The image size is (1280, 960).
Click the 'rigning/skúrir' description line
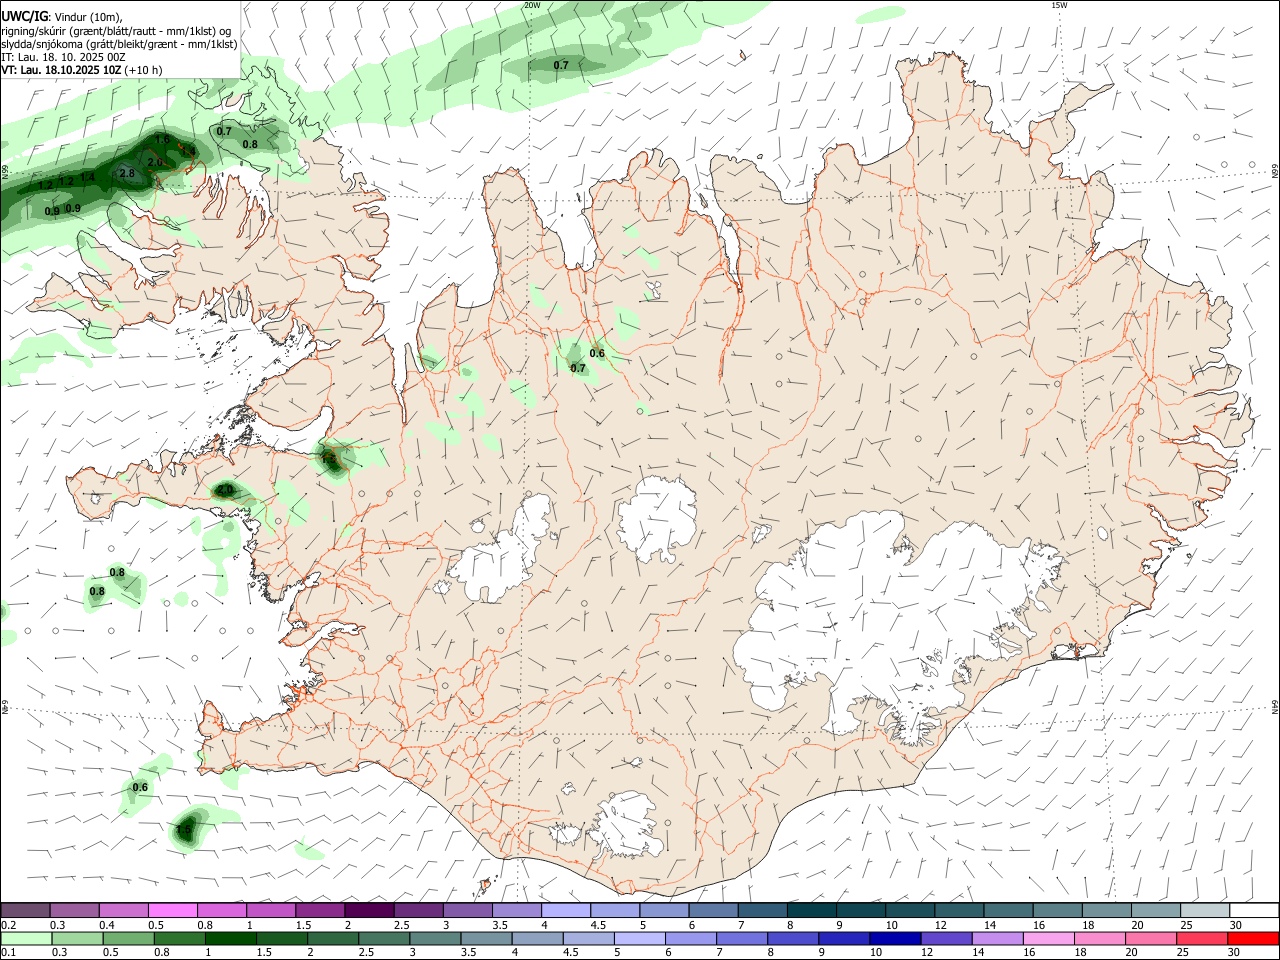point(116,31)
